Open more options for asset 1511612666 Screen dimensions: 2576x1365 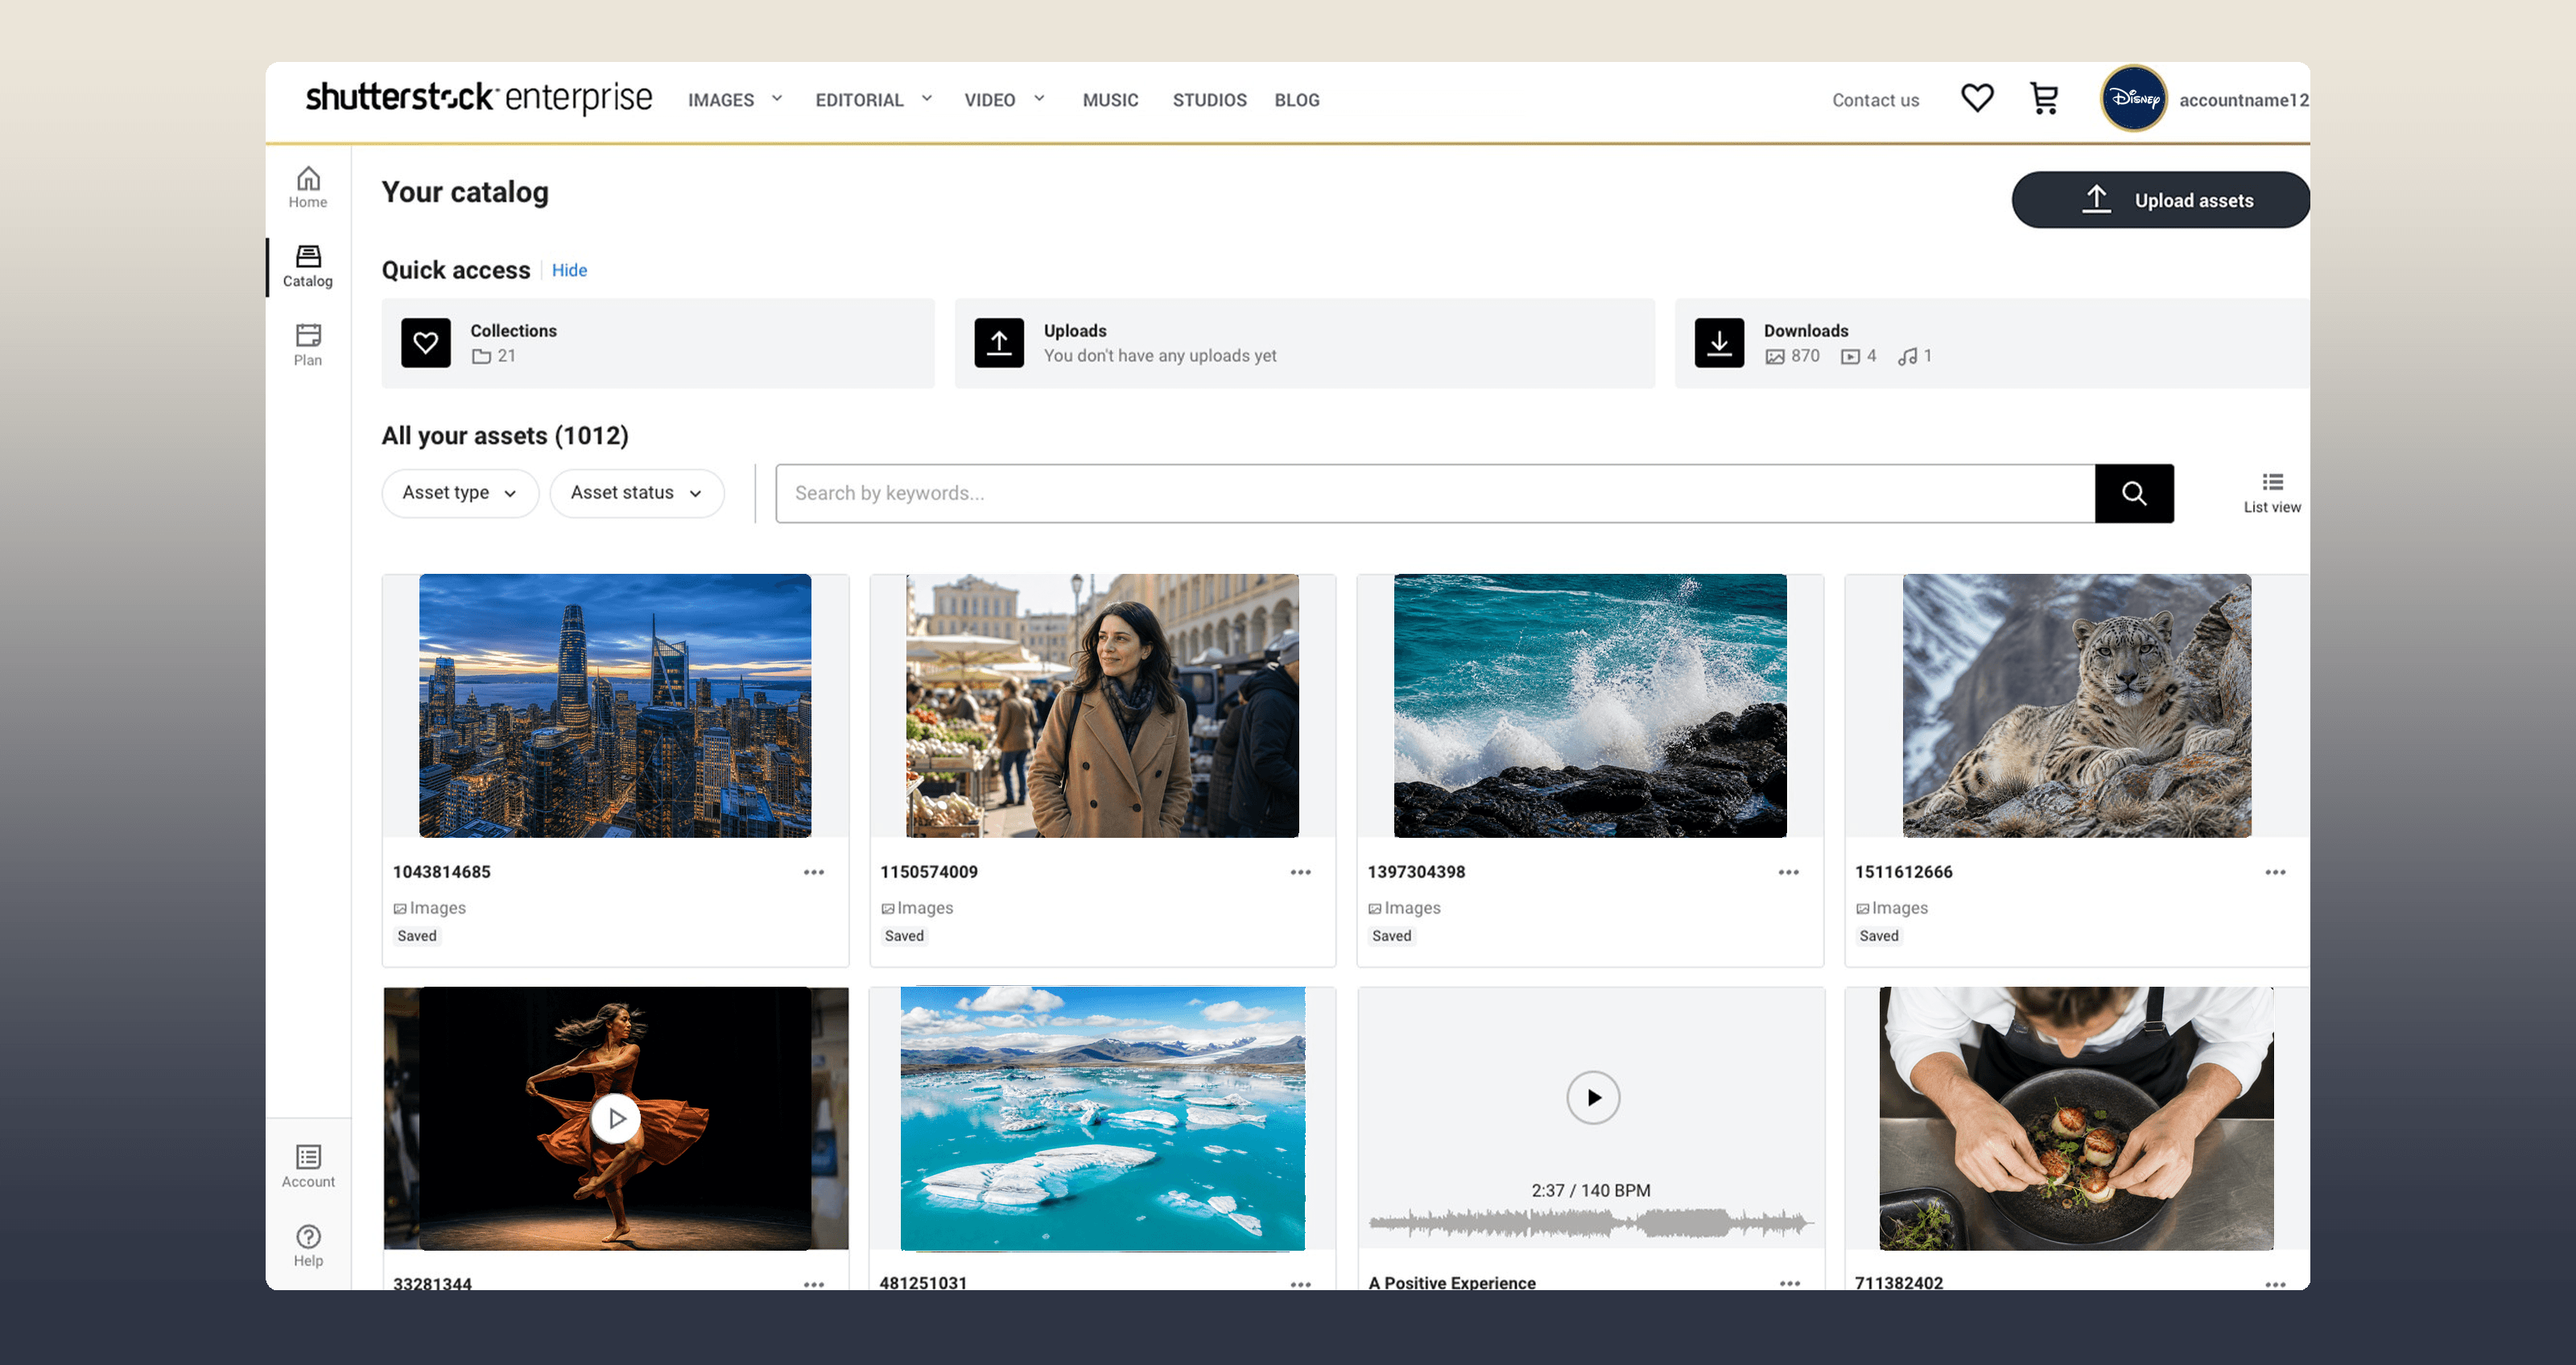click(x=2275, y=872)
